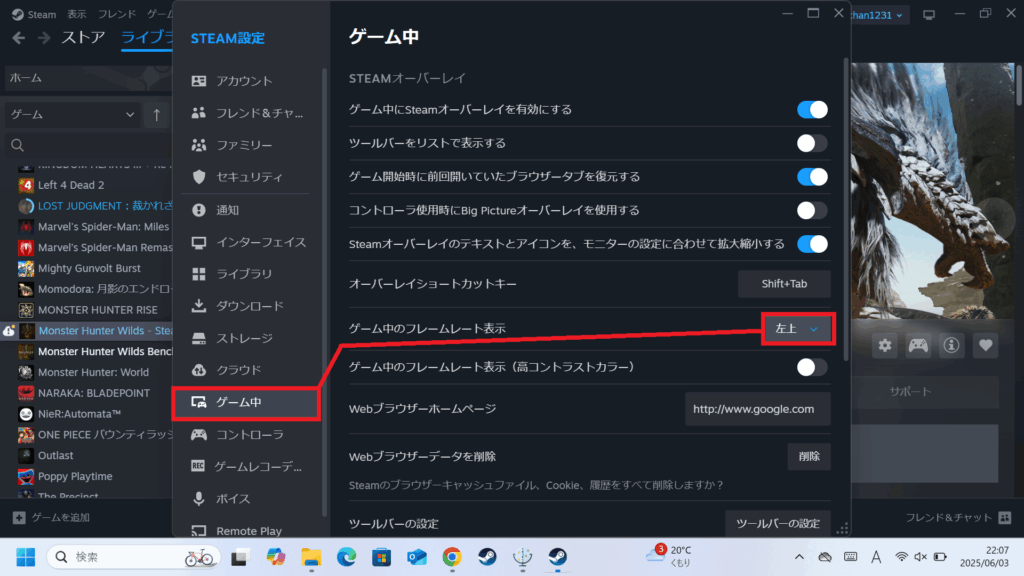Open the 表示 menu

tap(77, 14)
